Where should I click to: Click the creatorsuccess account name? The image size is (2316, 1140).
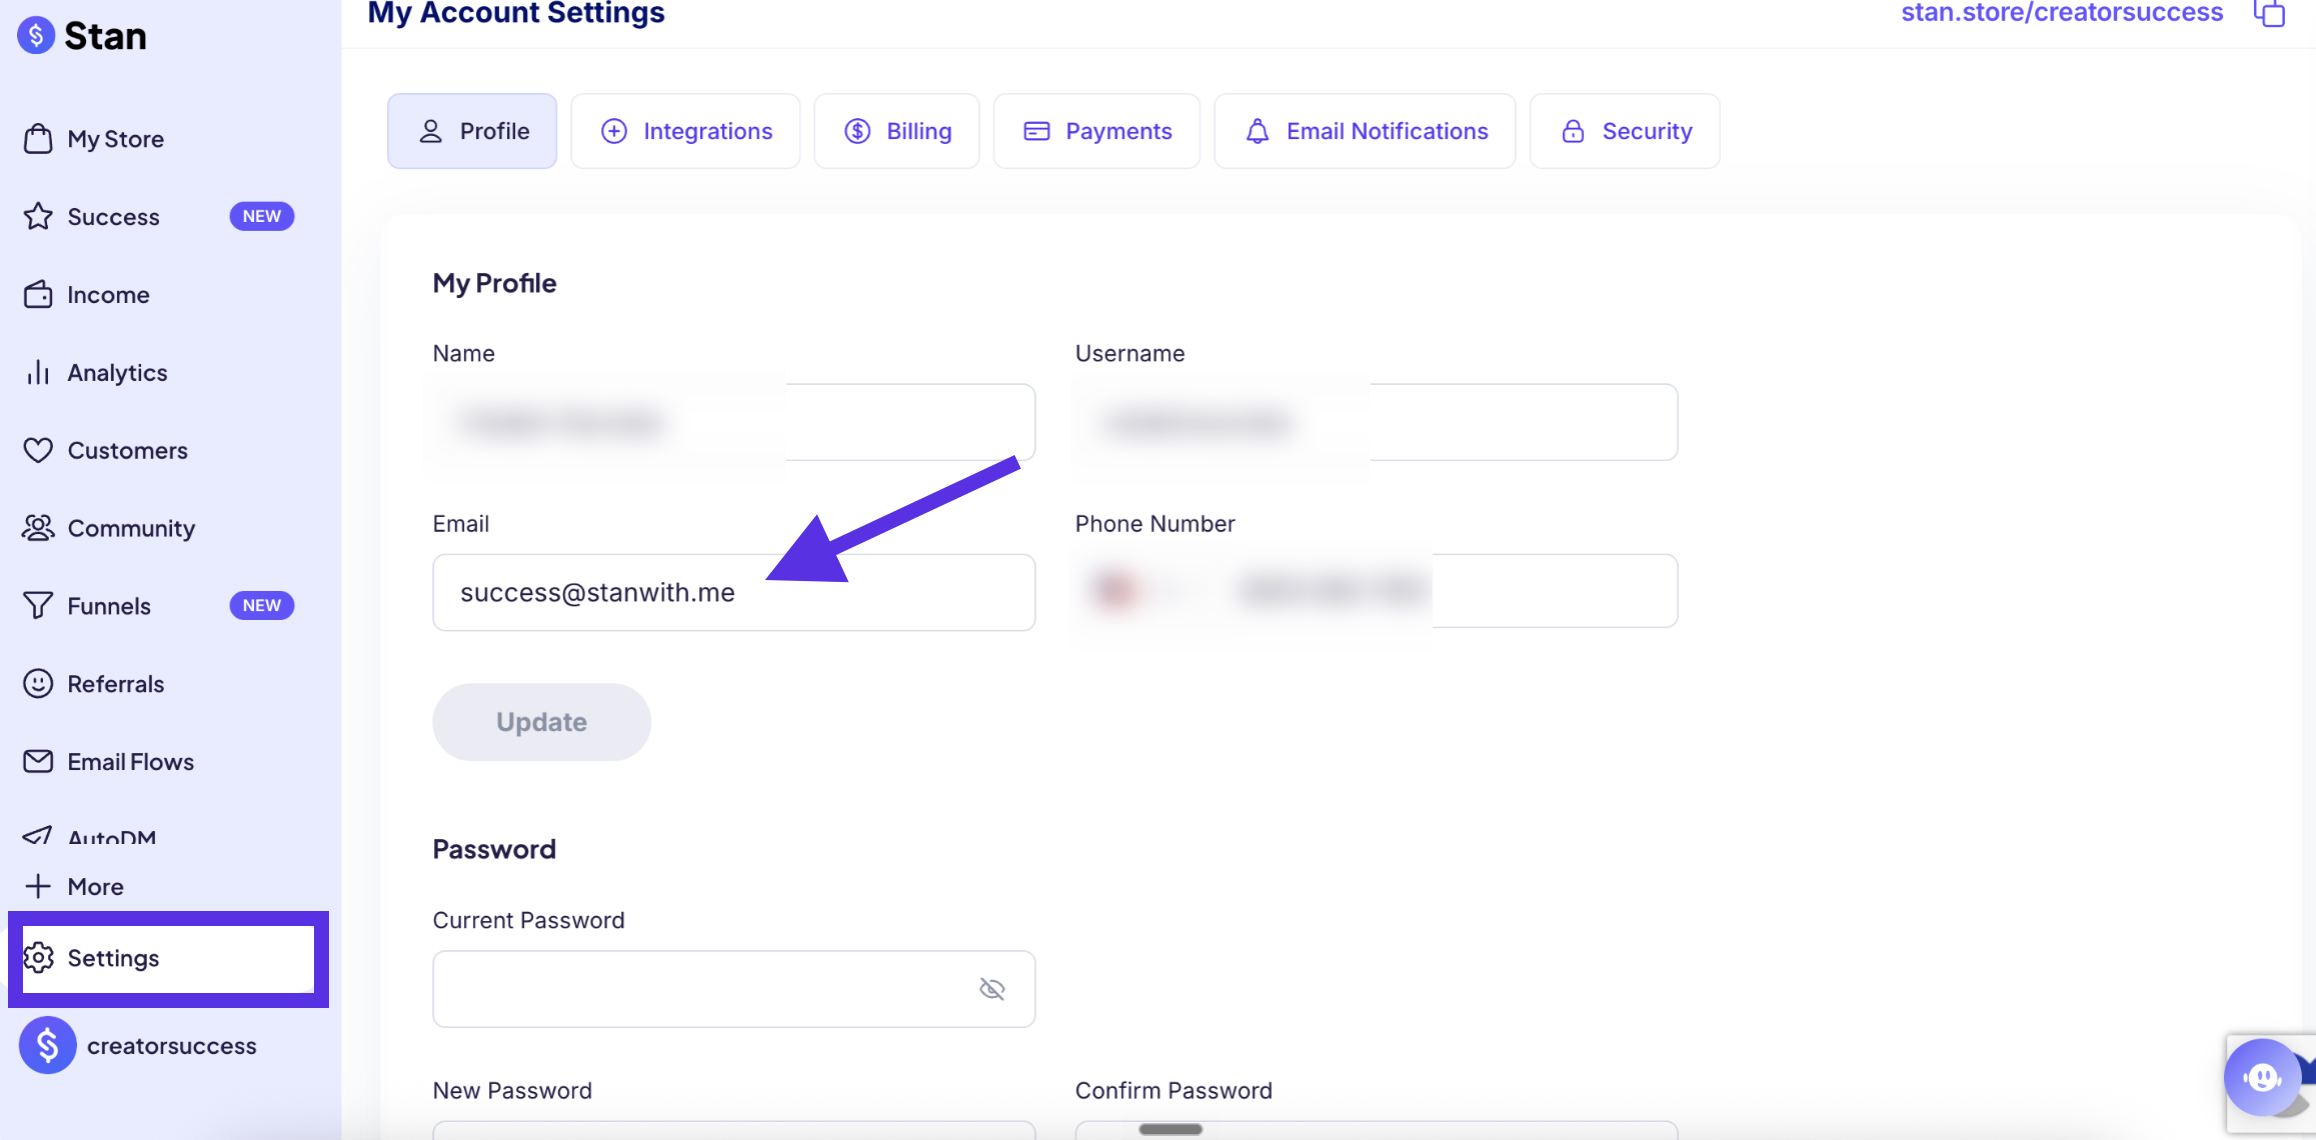pyautogui.click(x=171, y=1046)
